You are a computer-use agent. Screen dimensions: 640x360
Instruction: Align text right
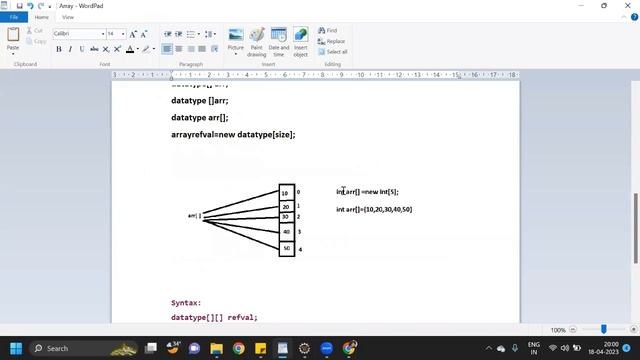tap(191, 49)
